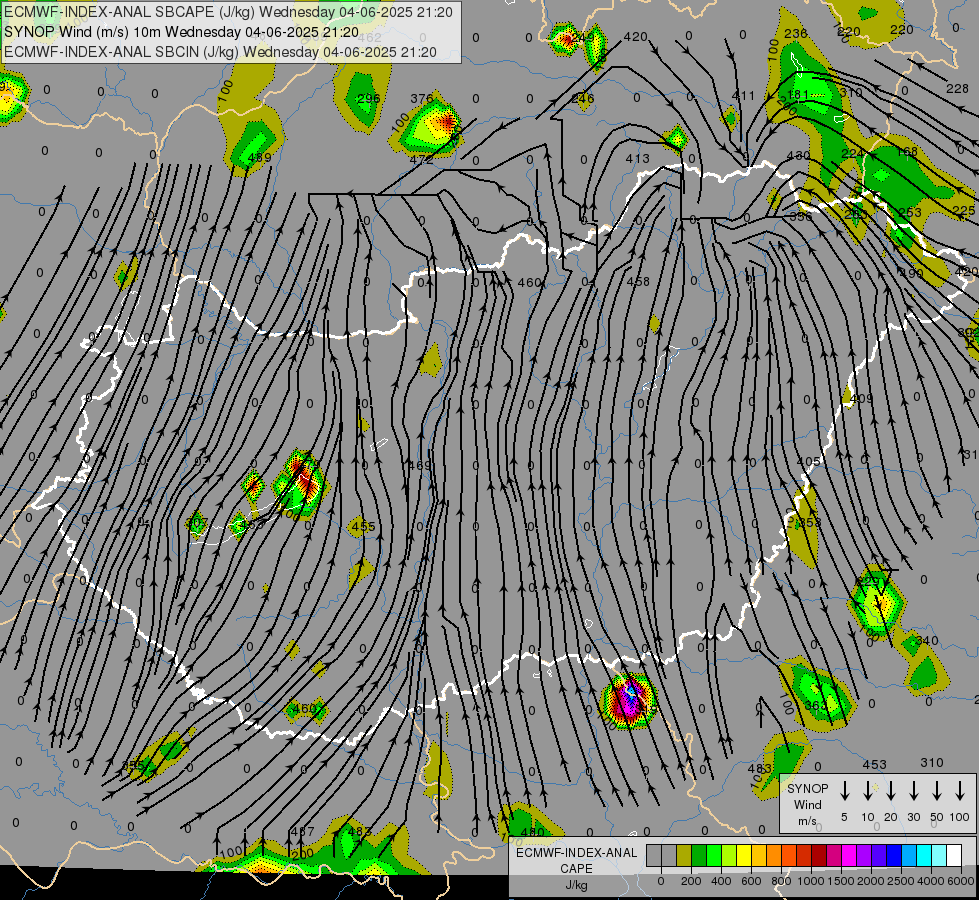Click the map value 376

[x=422, y=99]
